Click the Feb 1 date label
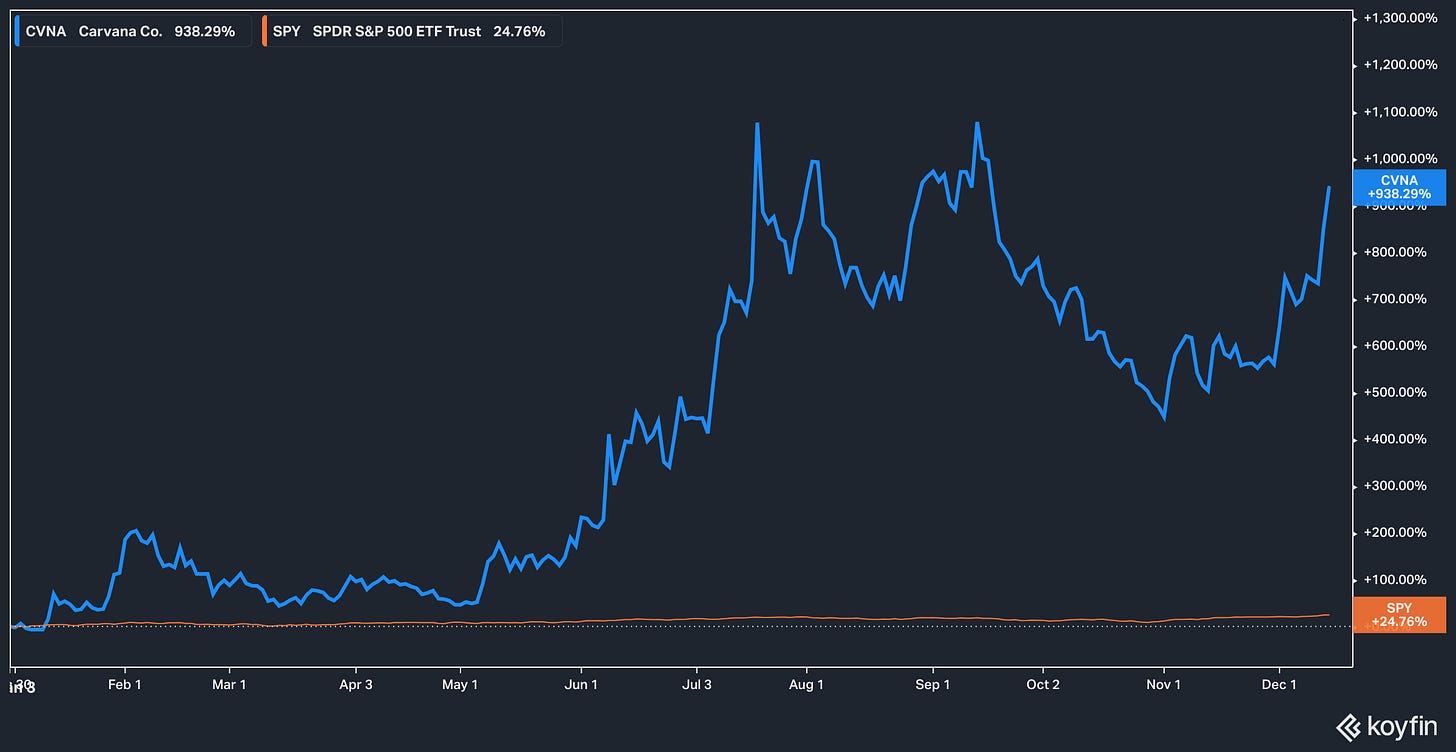1456x752 pixels. click(125, 685)
